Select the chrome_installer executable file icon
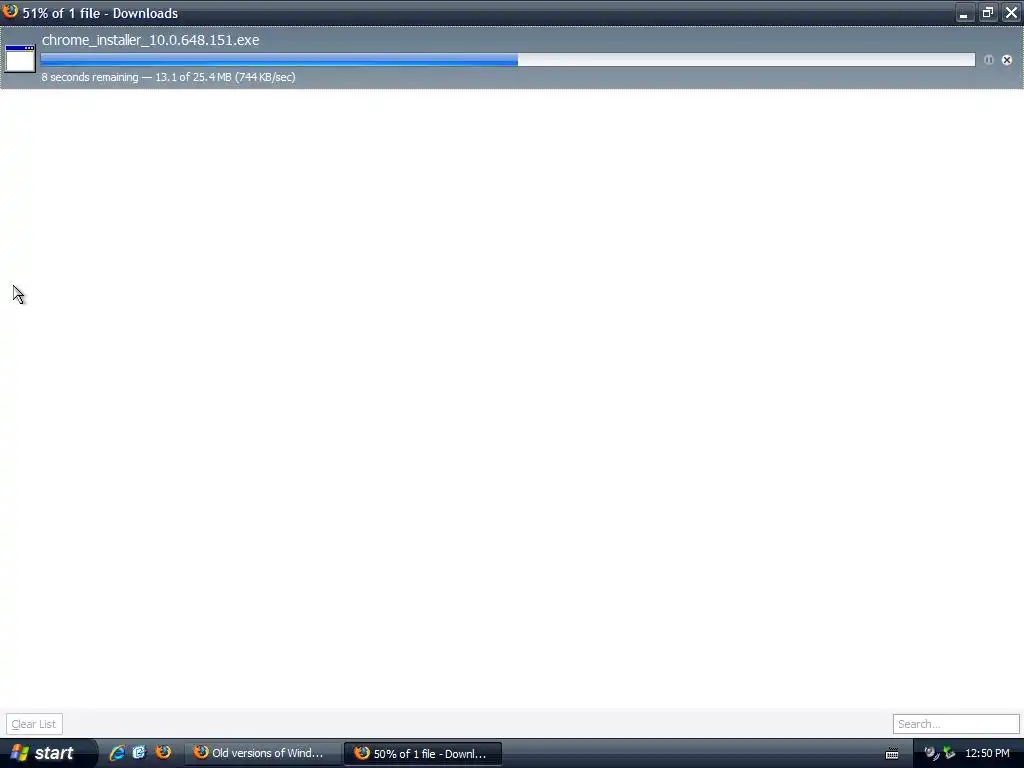 (x=20, y=59)
